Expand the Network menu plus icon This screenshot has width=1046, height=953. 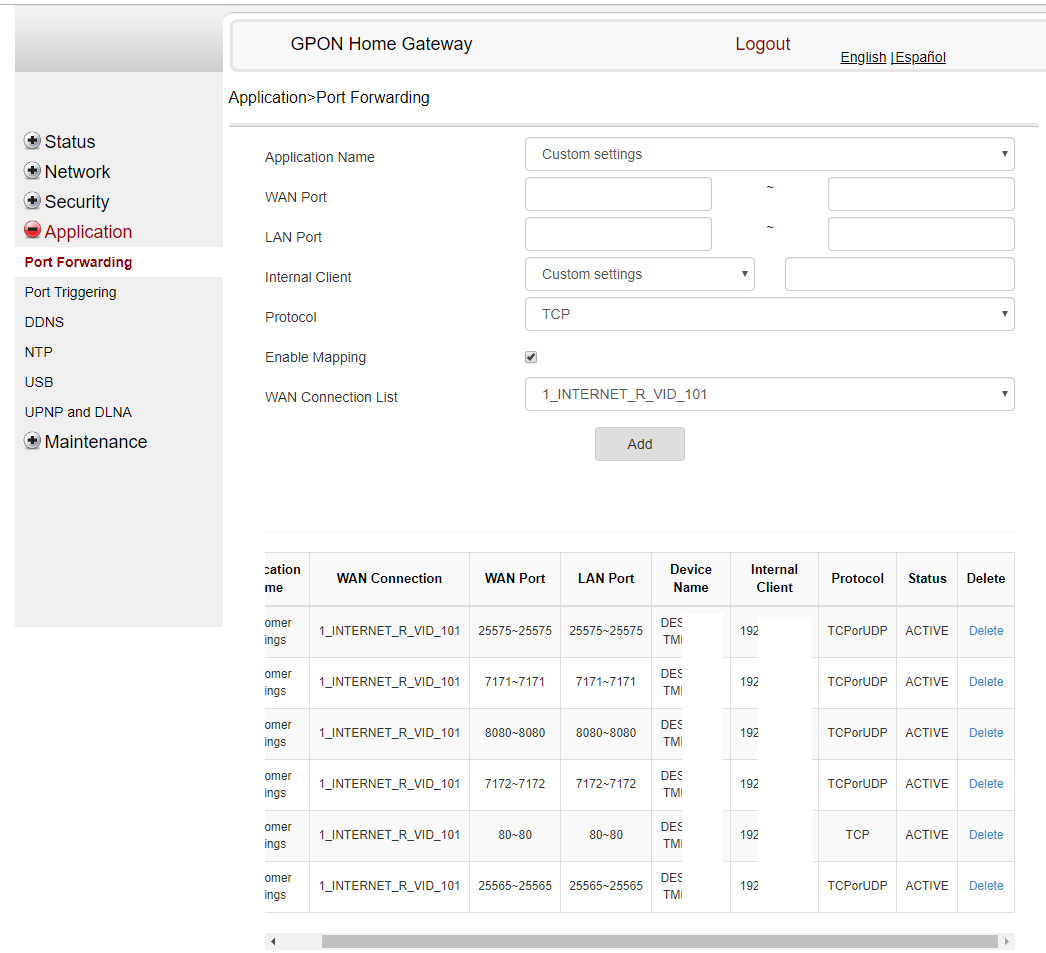[32, 171]
